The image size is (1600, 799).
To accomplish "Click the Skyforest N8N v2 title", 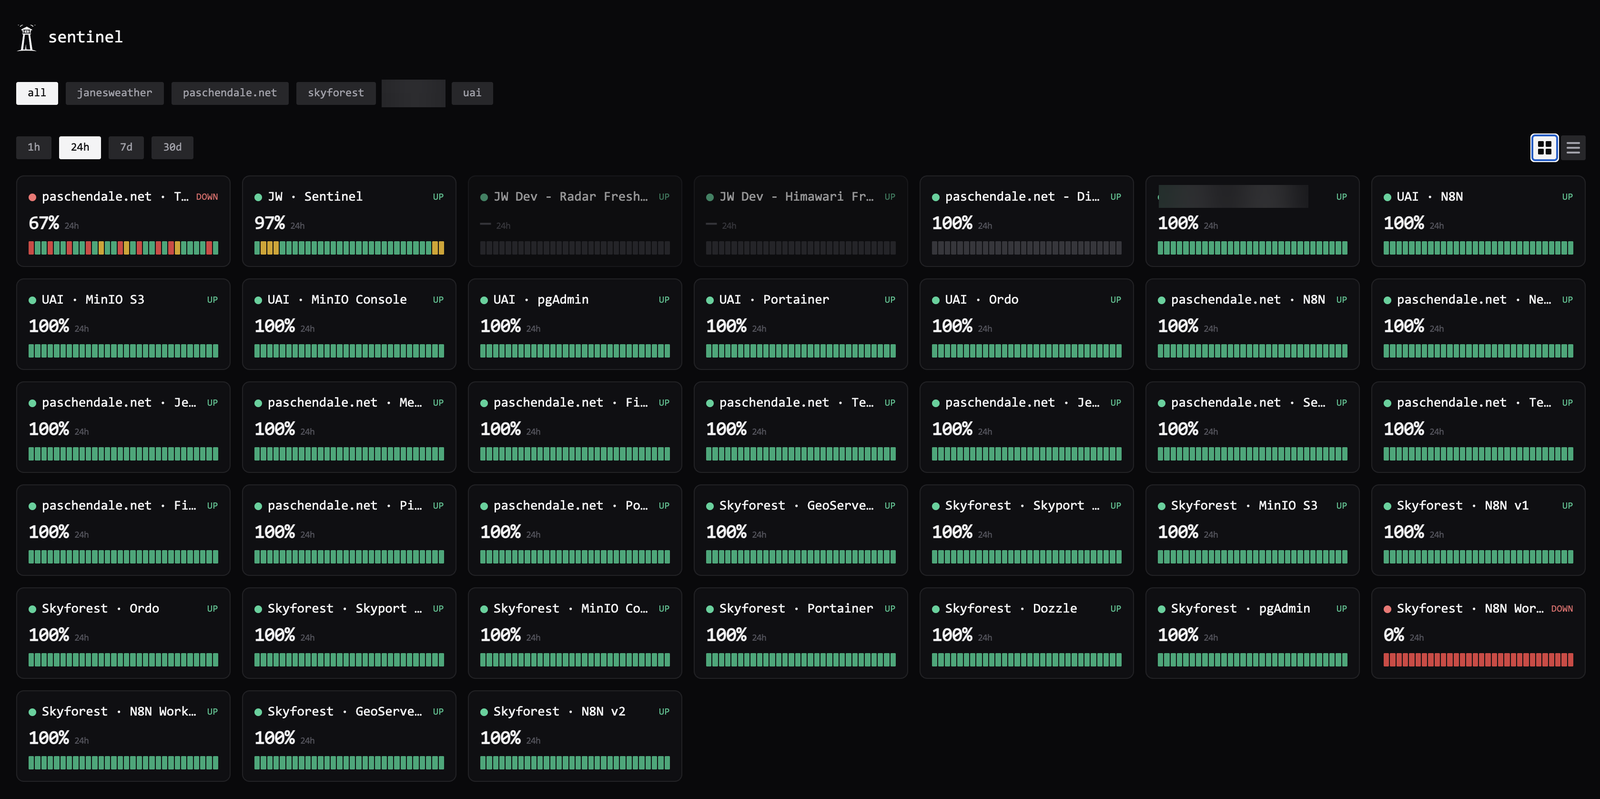I will 559,711.
